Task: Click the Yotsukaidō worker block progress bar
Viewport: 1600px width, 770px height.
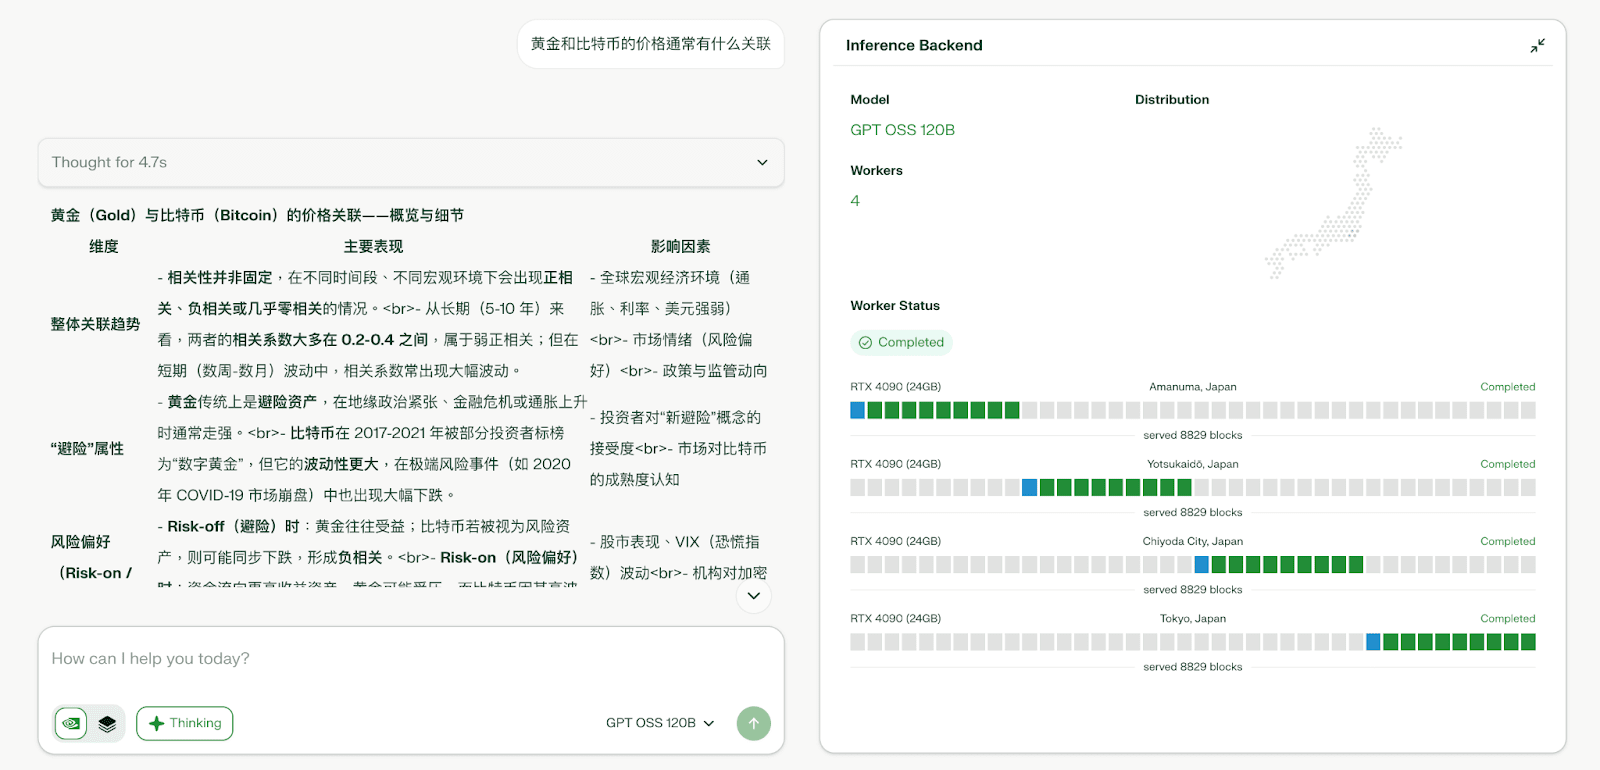Action: (x=1192, y=488)
